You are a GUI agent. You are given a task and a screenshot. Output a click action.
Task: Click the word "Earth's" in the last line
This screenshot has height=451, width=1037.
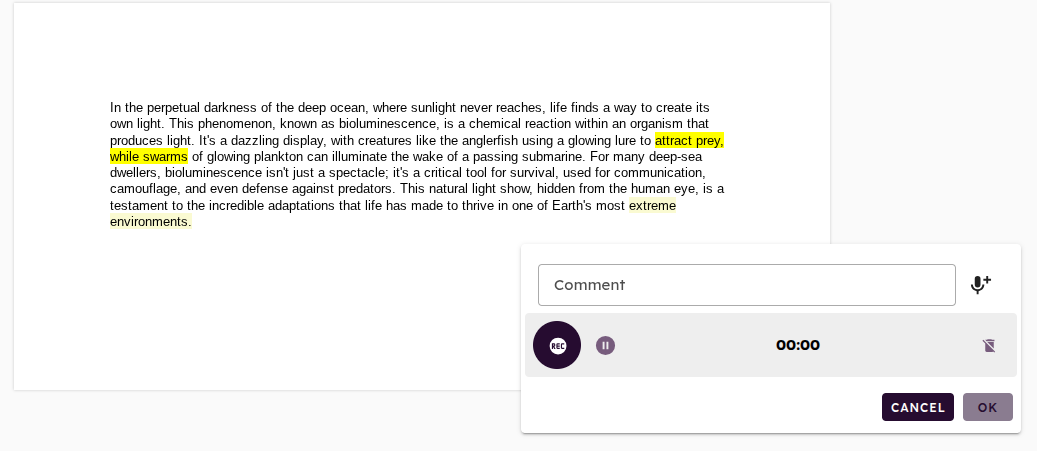click(x=572, y=206)
